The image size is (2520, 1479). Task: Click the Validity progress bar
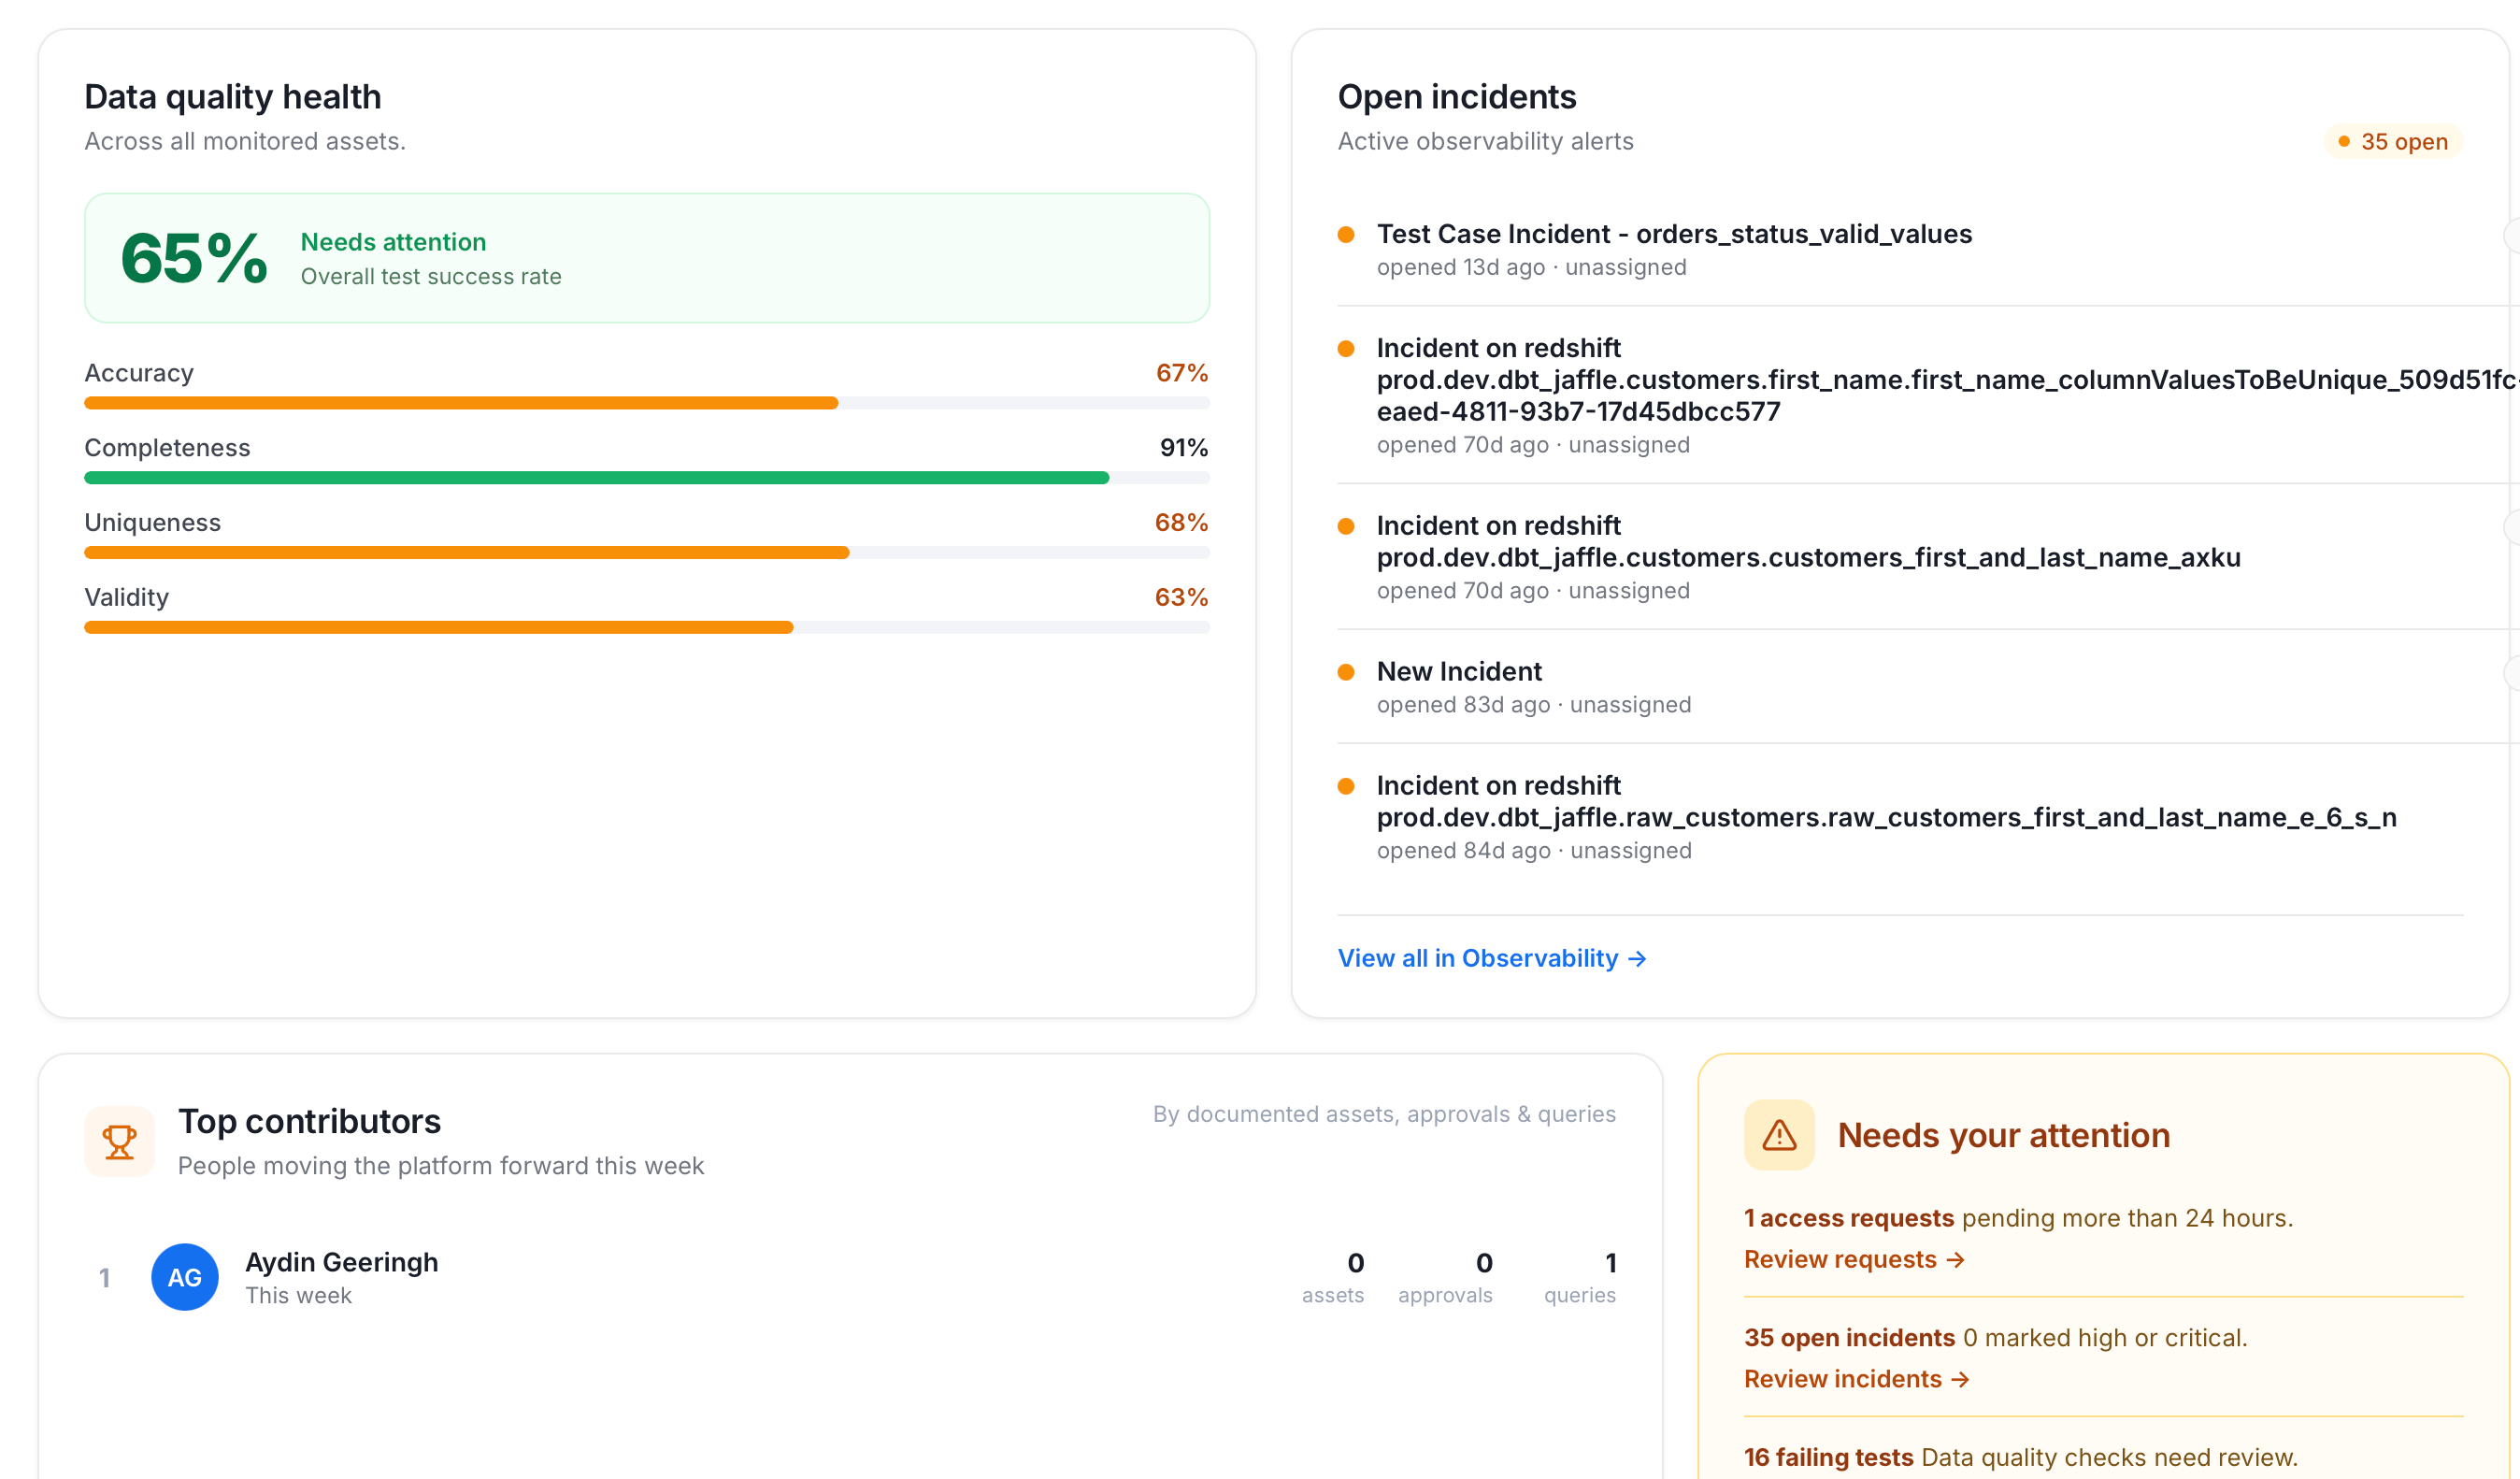(x=647, y=628)
